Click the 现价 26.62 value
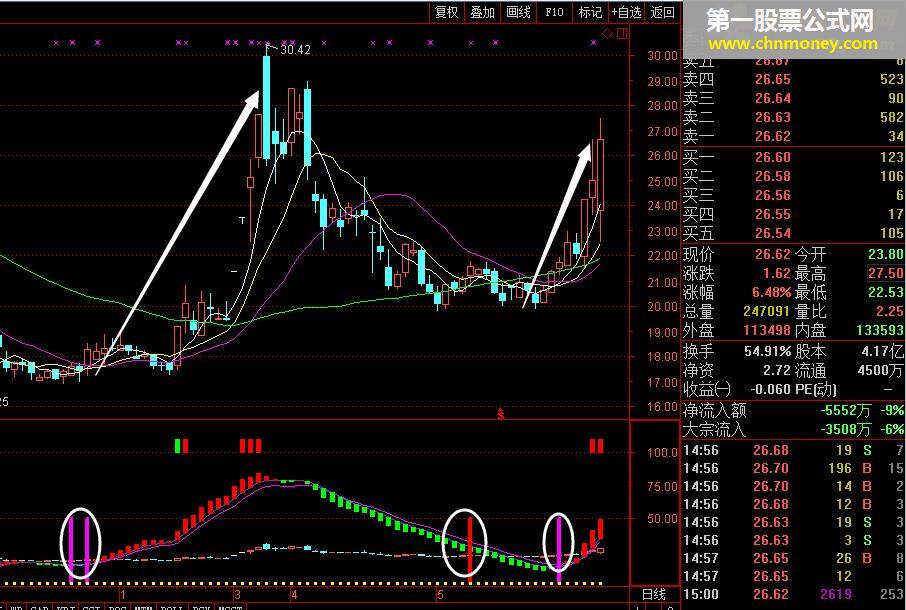 (x=773, y=254)
